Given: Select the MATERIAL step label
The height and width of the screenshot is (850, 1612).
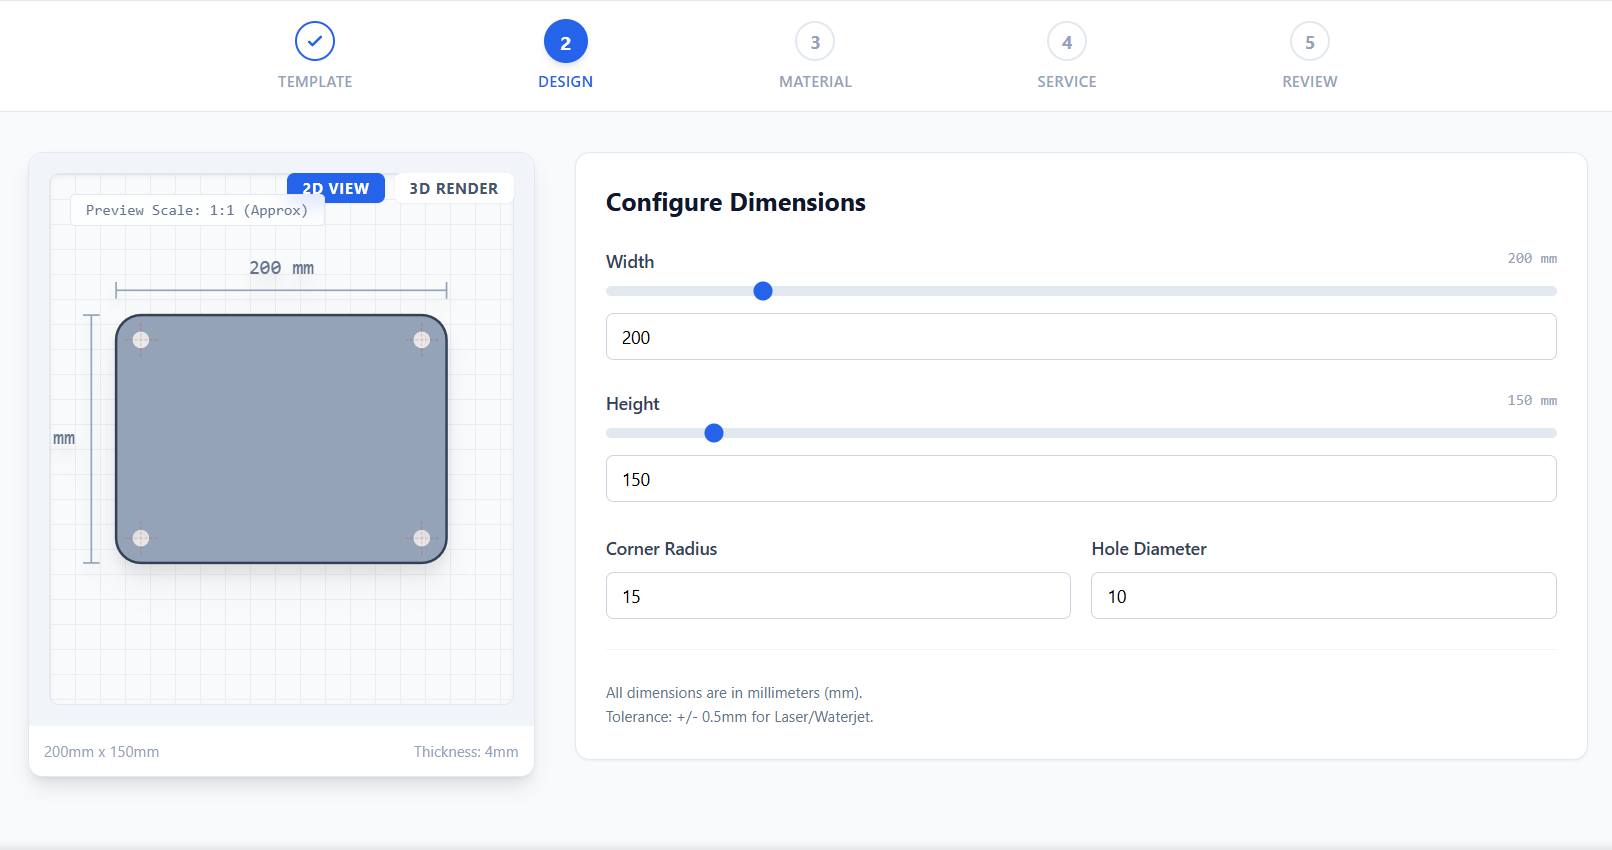Looking at the screenshot, I should pos(815,82).
